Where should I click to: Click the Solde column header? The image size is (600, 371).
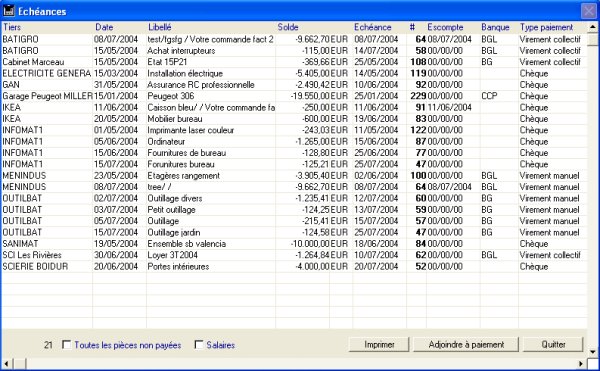[x=288, y=27]
